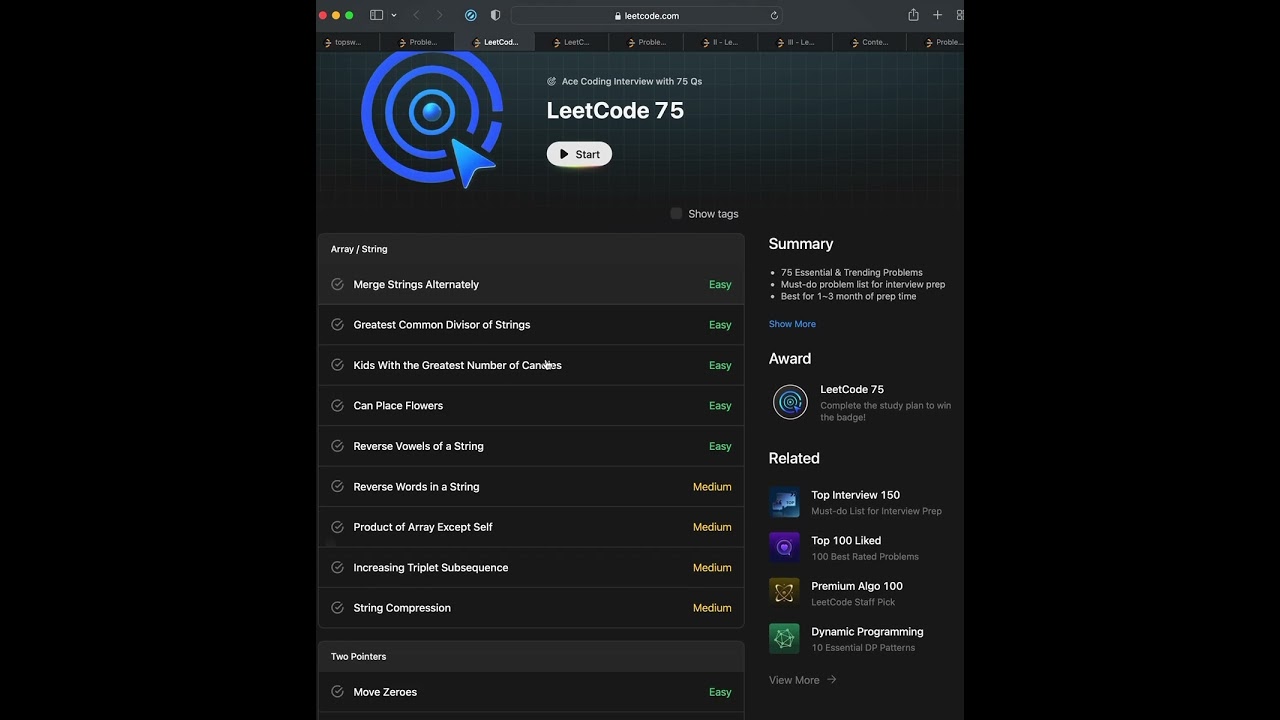The height and width of the screenshot is (720, 1280).
Task: Toggle the Safari sidebar icon
Action: click(x=376, y=15)
